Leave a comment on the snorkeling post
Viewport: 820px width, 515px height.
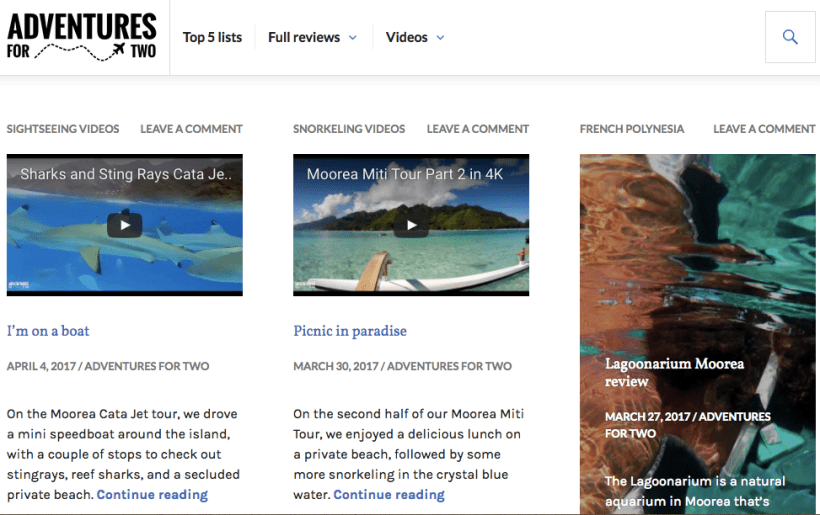pos(478,129)
